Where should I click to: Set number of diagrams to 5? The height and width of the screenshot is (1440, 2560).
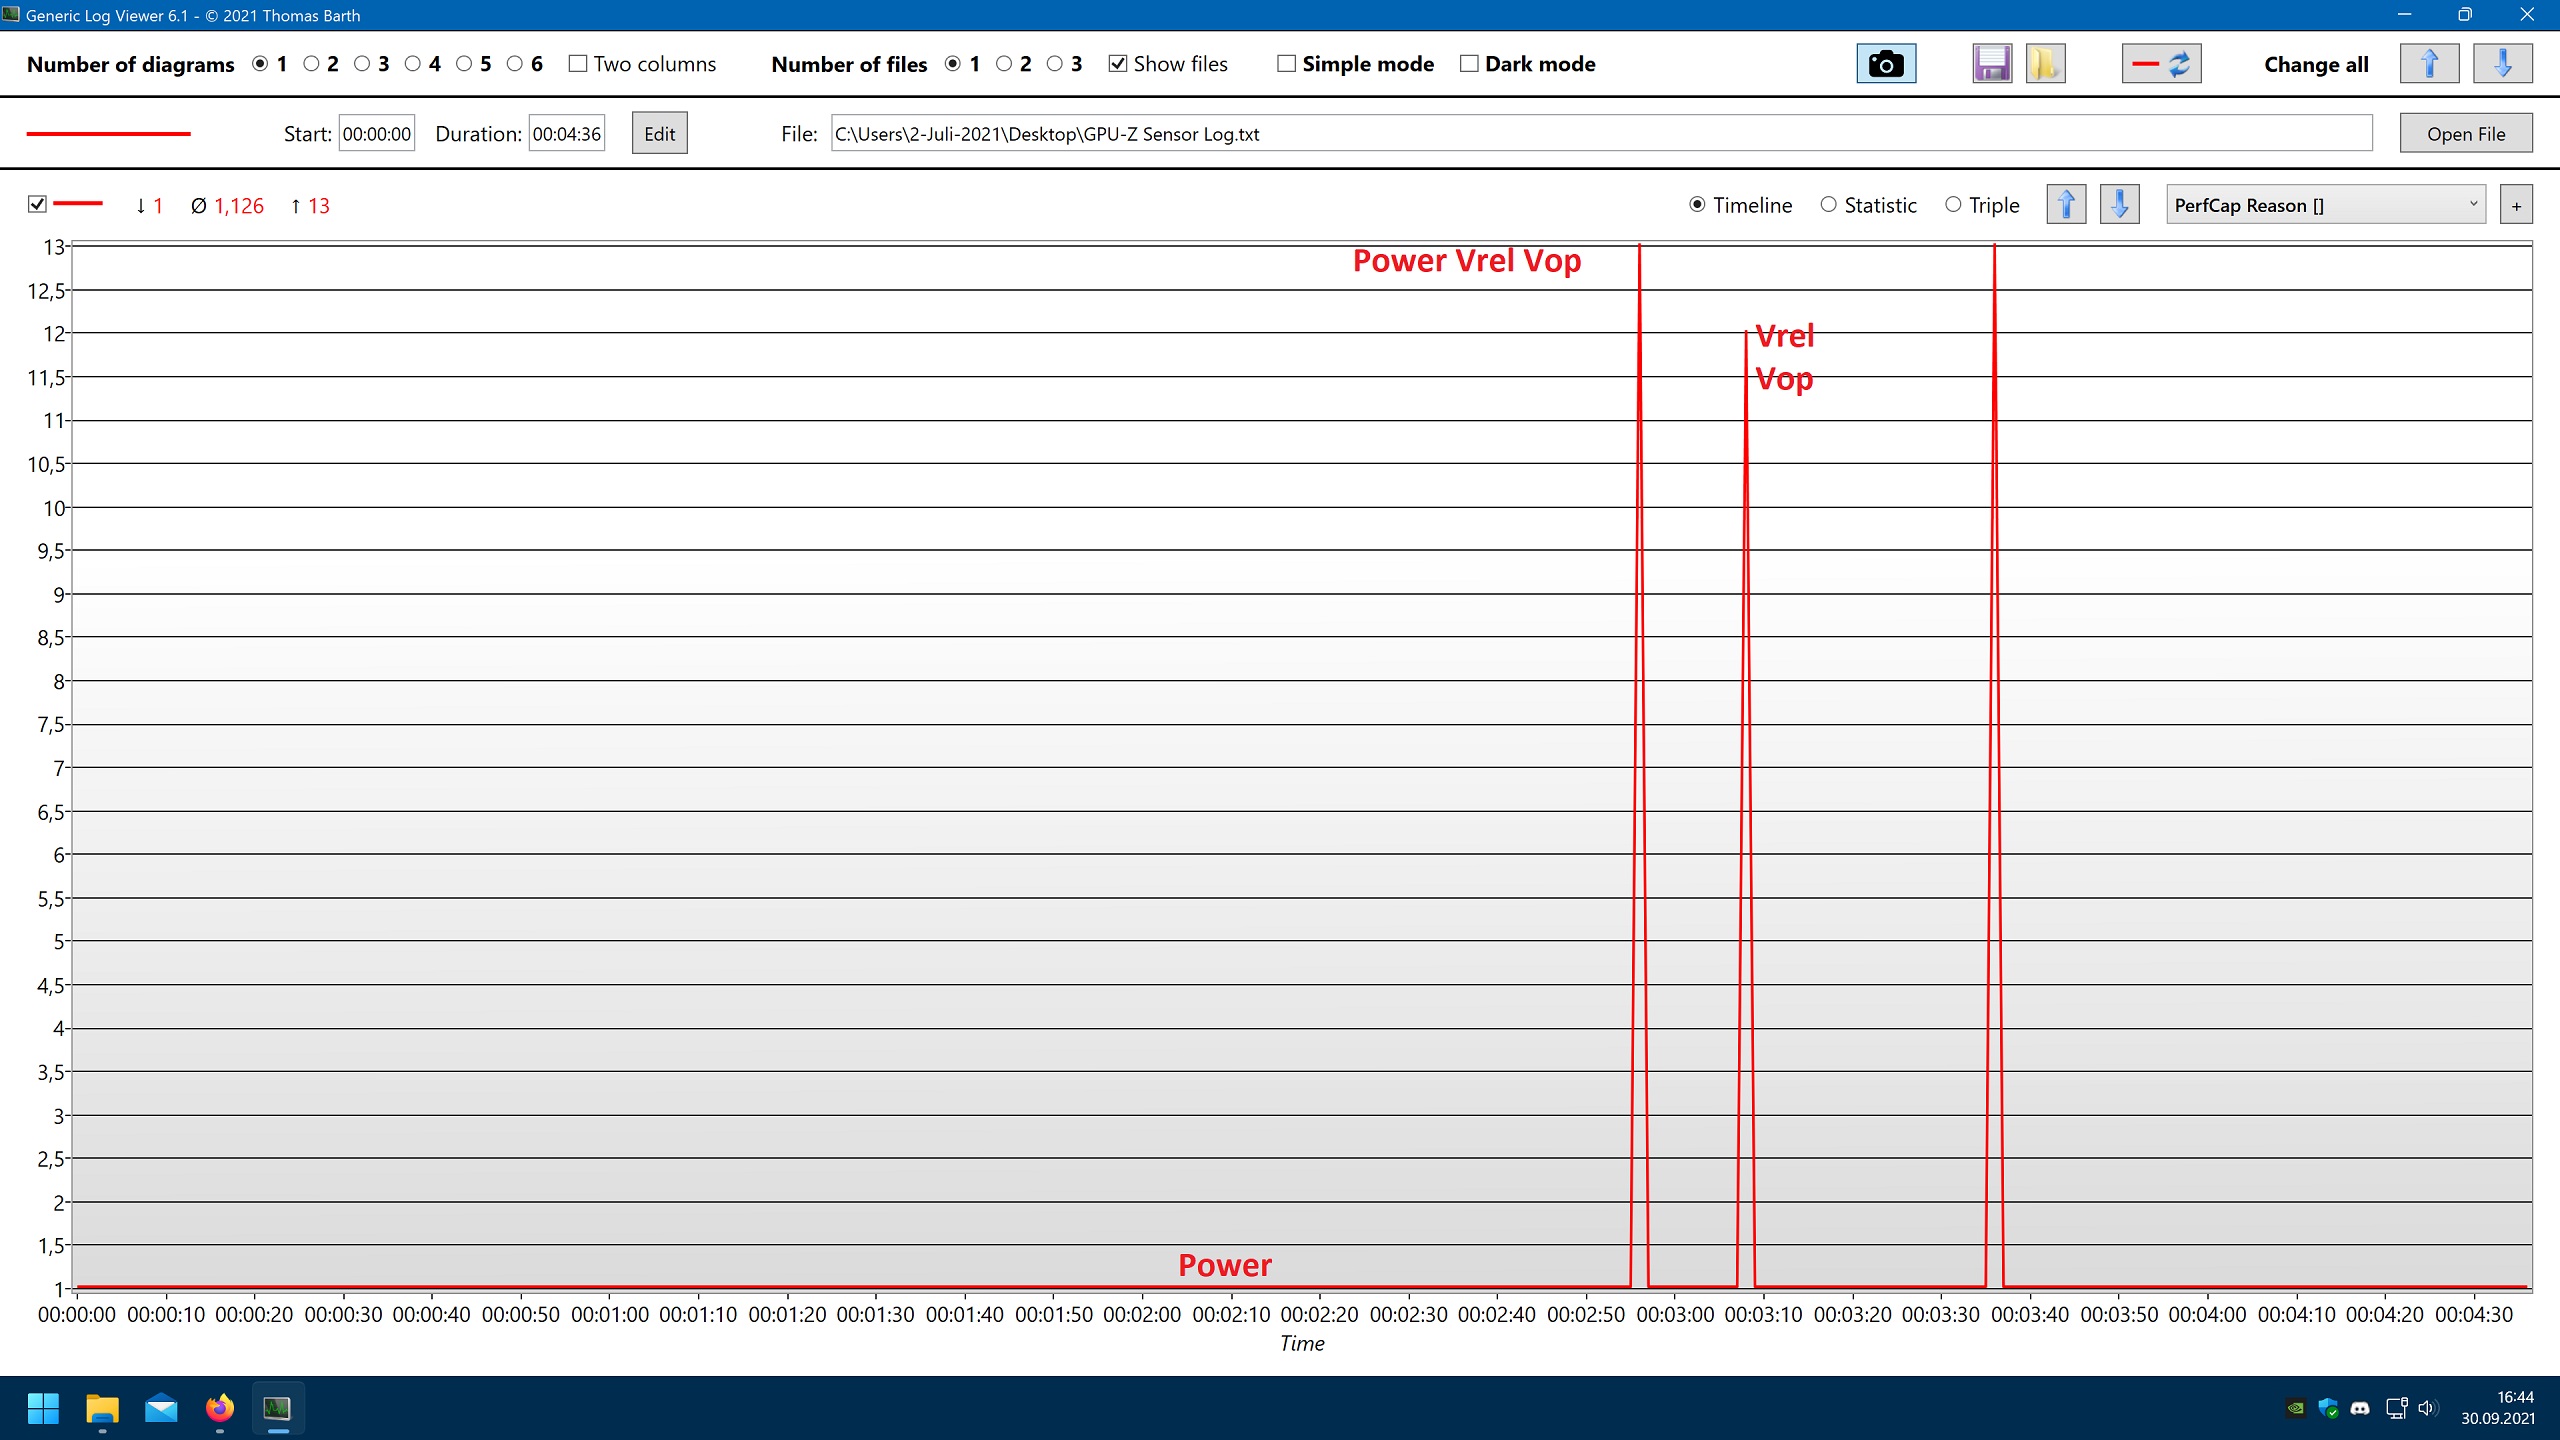coord(464,64)
